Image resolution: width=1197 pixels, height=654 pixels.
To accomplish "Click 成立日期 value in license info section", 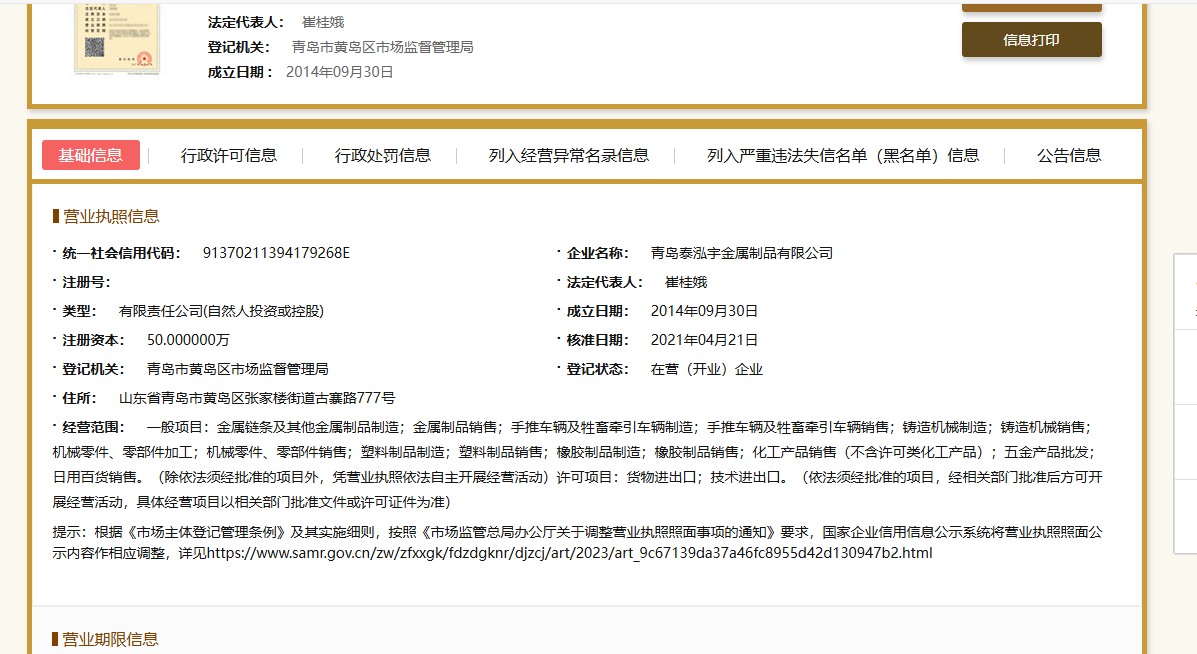I will [x=704, y=311].
